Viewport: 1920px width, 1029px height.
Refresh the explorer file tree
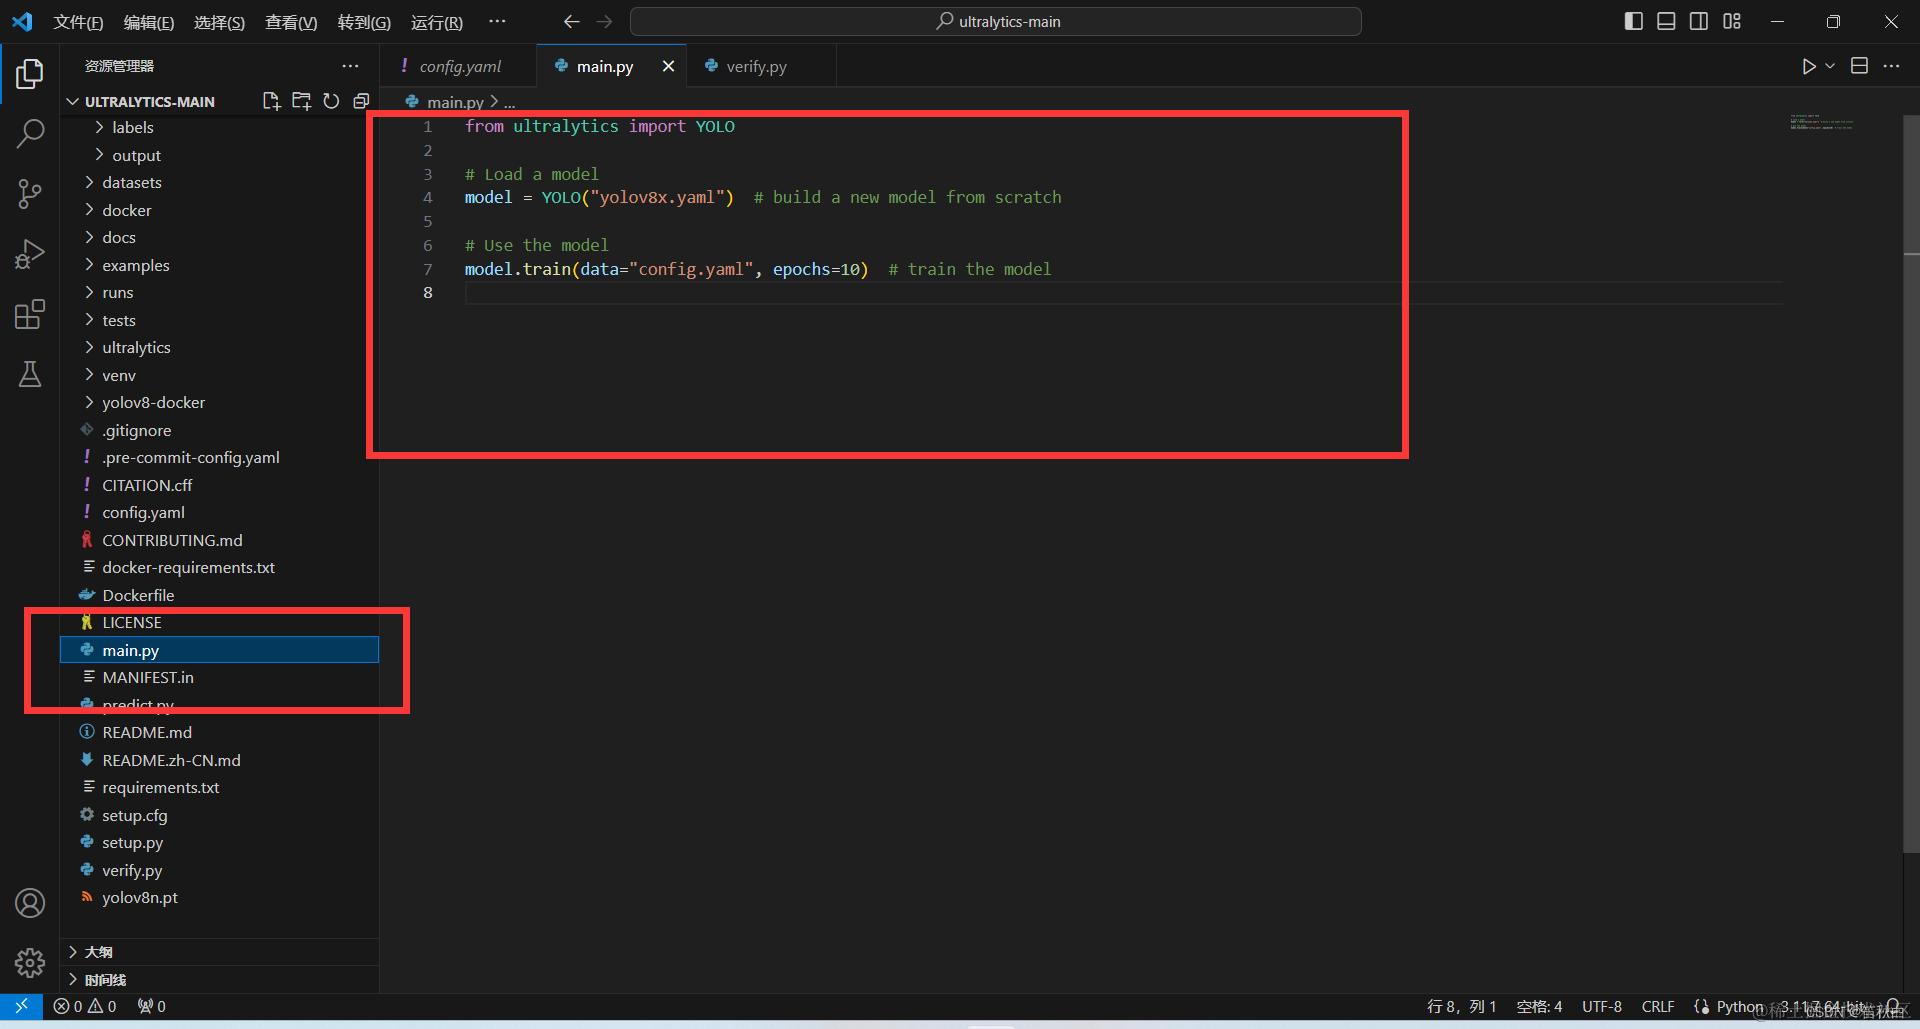[331, 101]
